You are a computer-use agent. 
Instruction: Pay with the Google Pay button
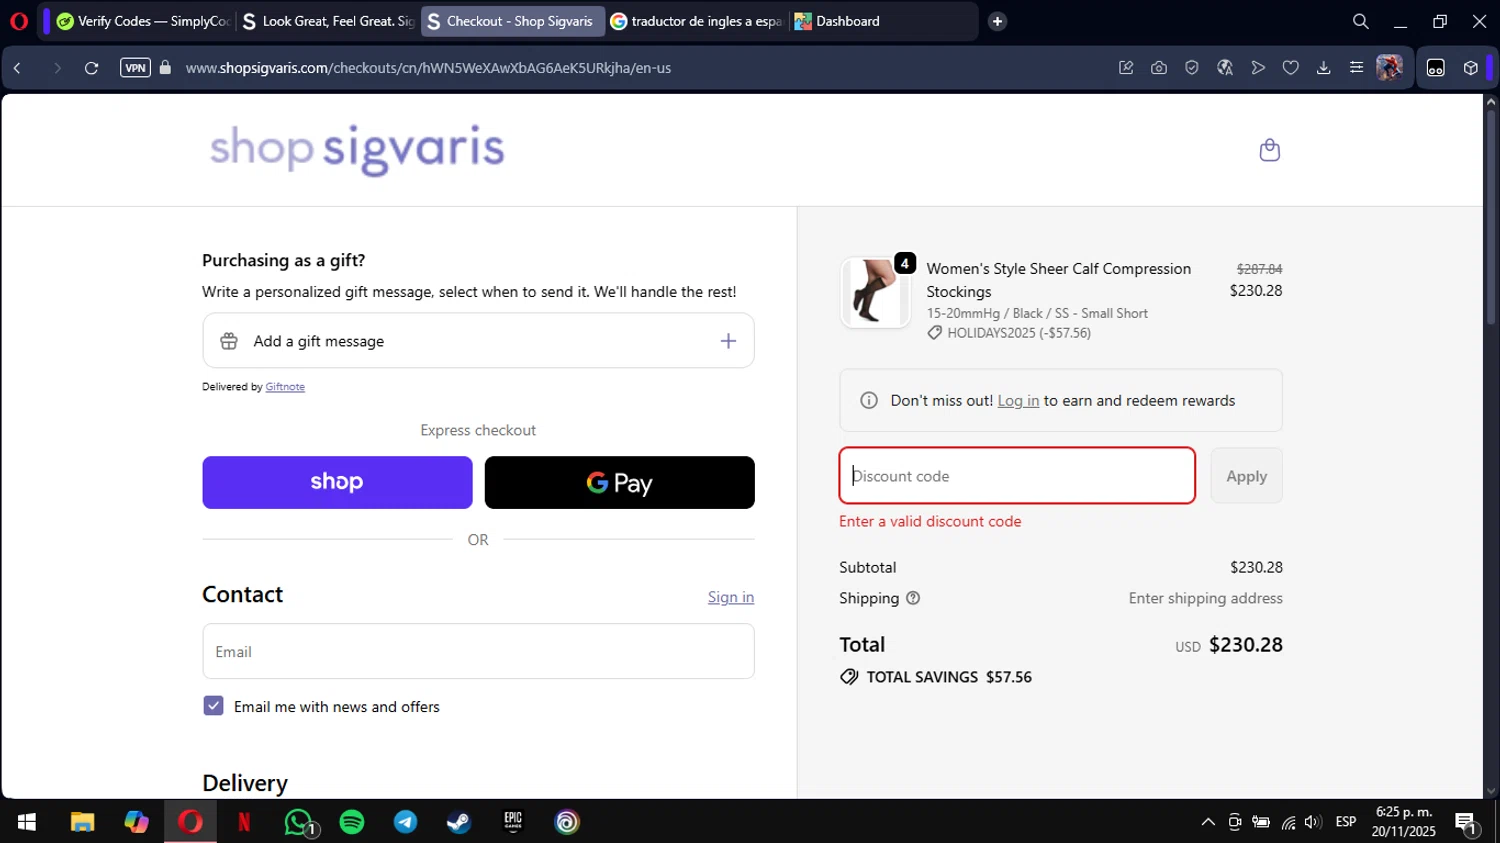pos(619,482)
